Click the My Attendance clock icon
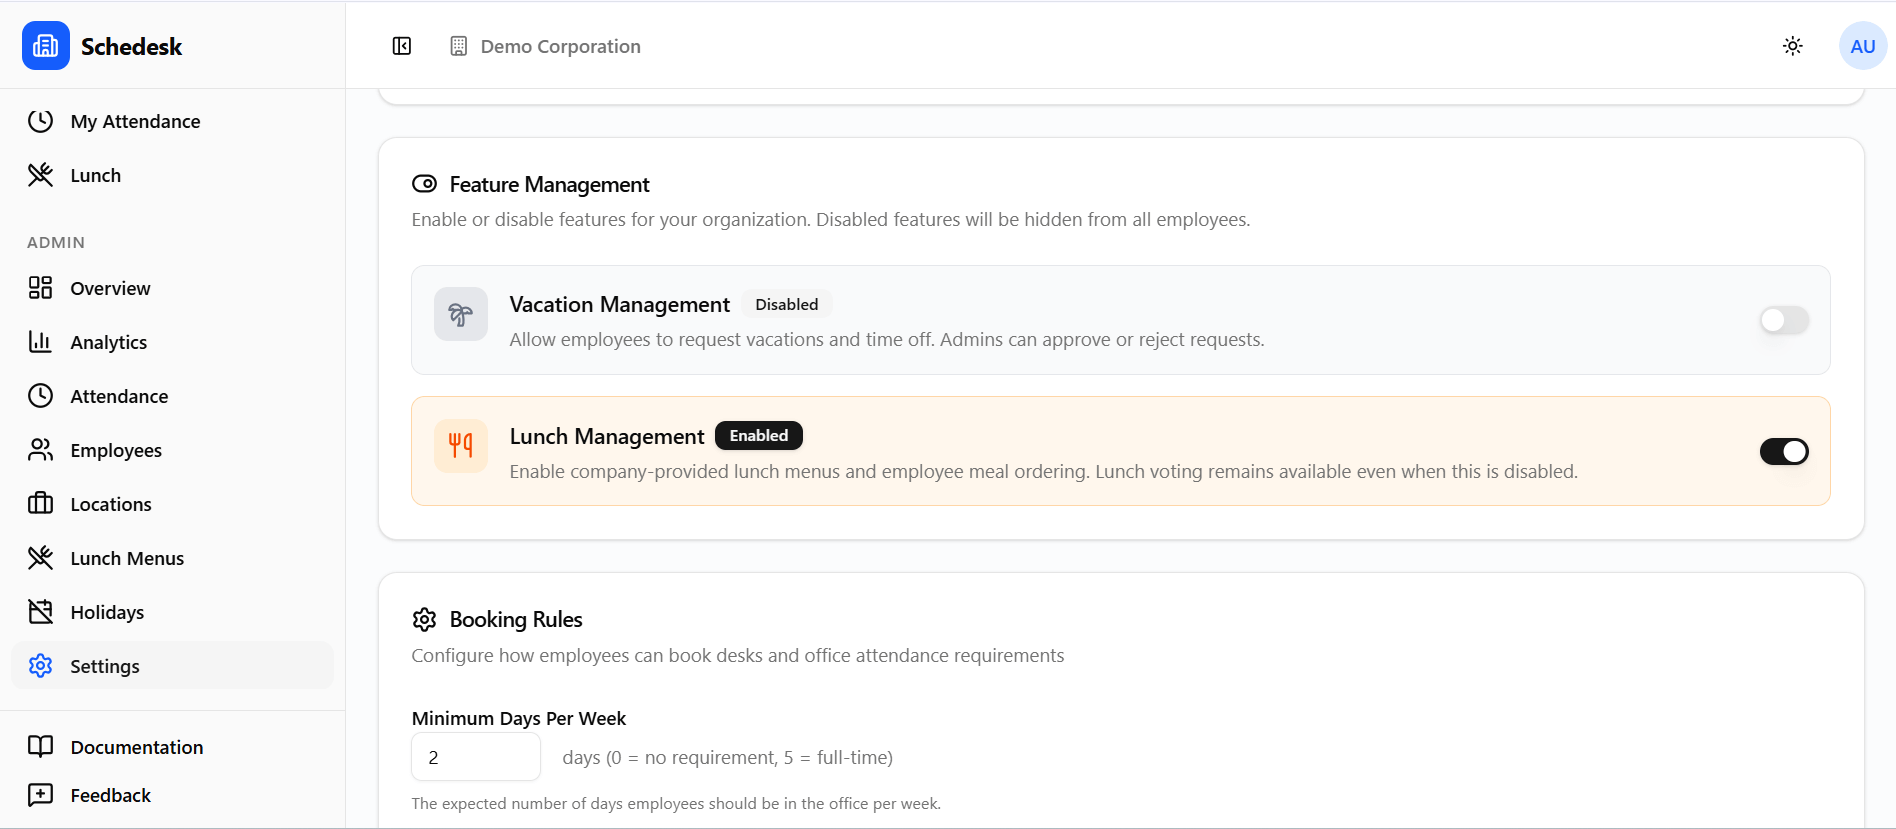 pos(40,121)
